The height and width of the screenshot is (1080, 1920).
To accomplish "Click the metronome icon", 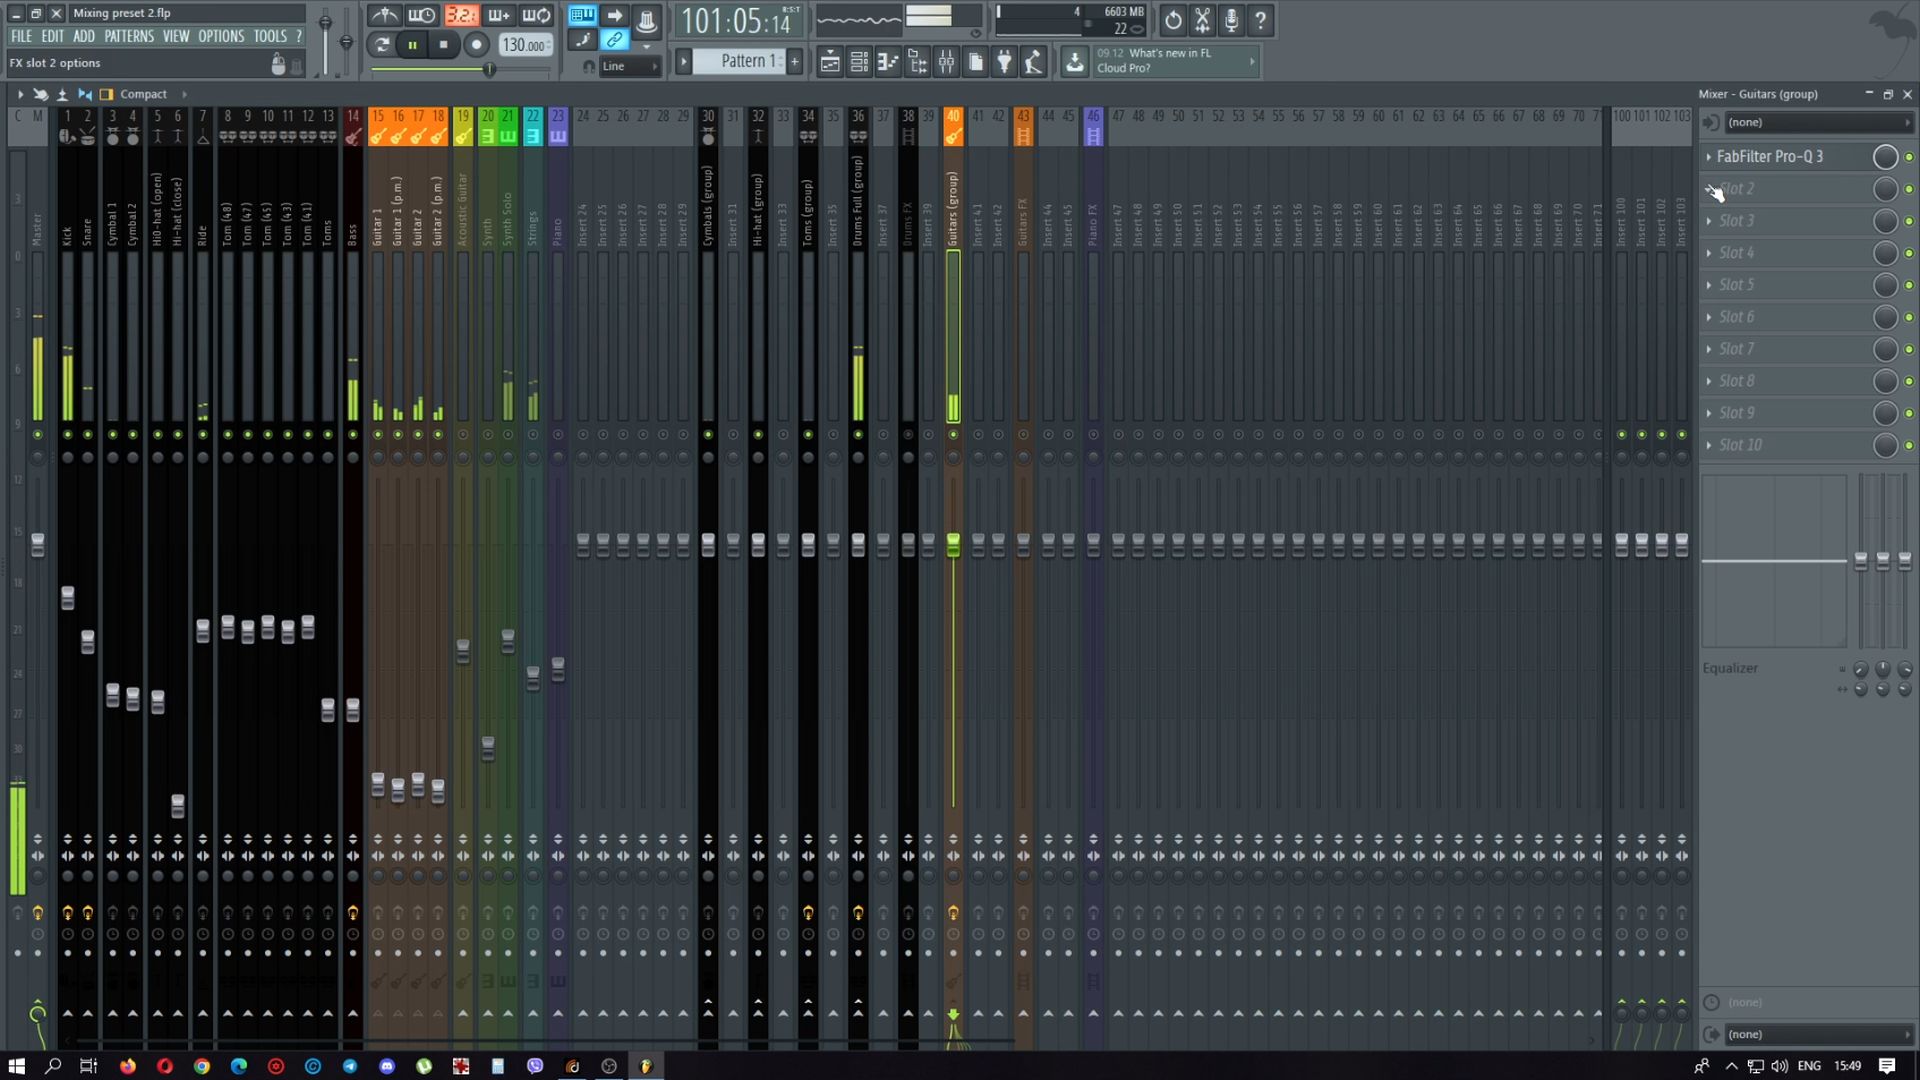I will click(x=384, y=16).
